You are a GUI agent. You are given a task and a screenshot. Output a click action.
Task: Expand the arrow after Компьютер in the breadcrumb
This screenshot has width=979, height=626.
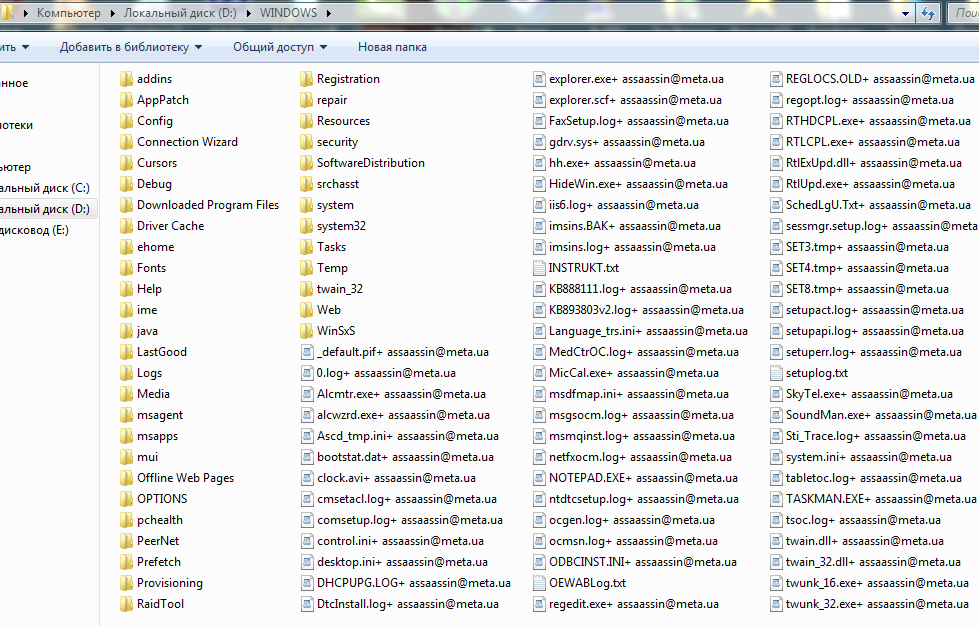(x=112, y=13)
